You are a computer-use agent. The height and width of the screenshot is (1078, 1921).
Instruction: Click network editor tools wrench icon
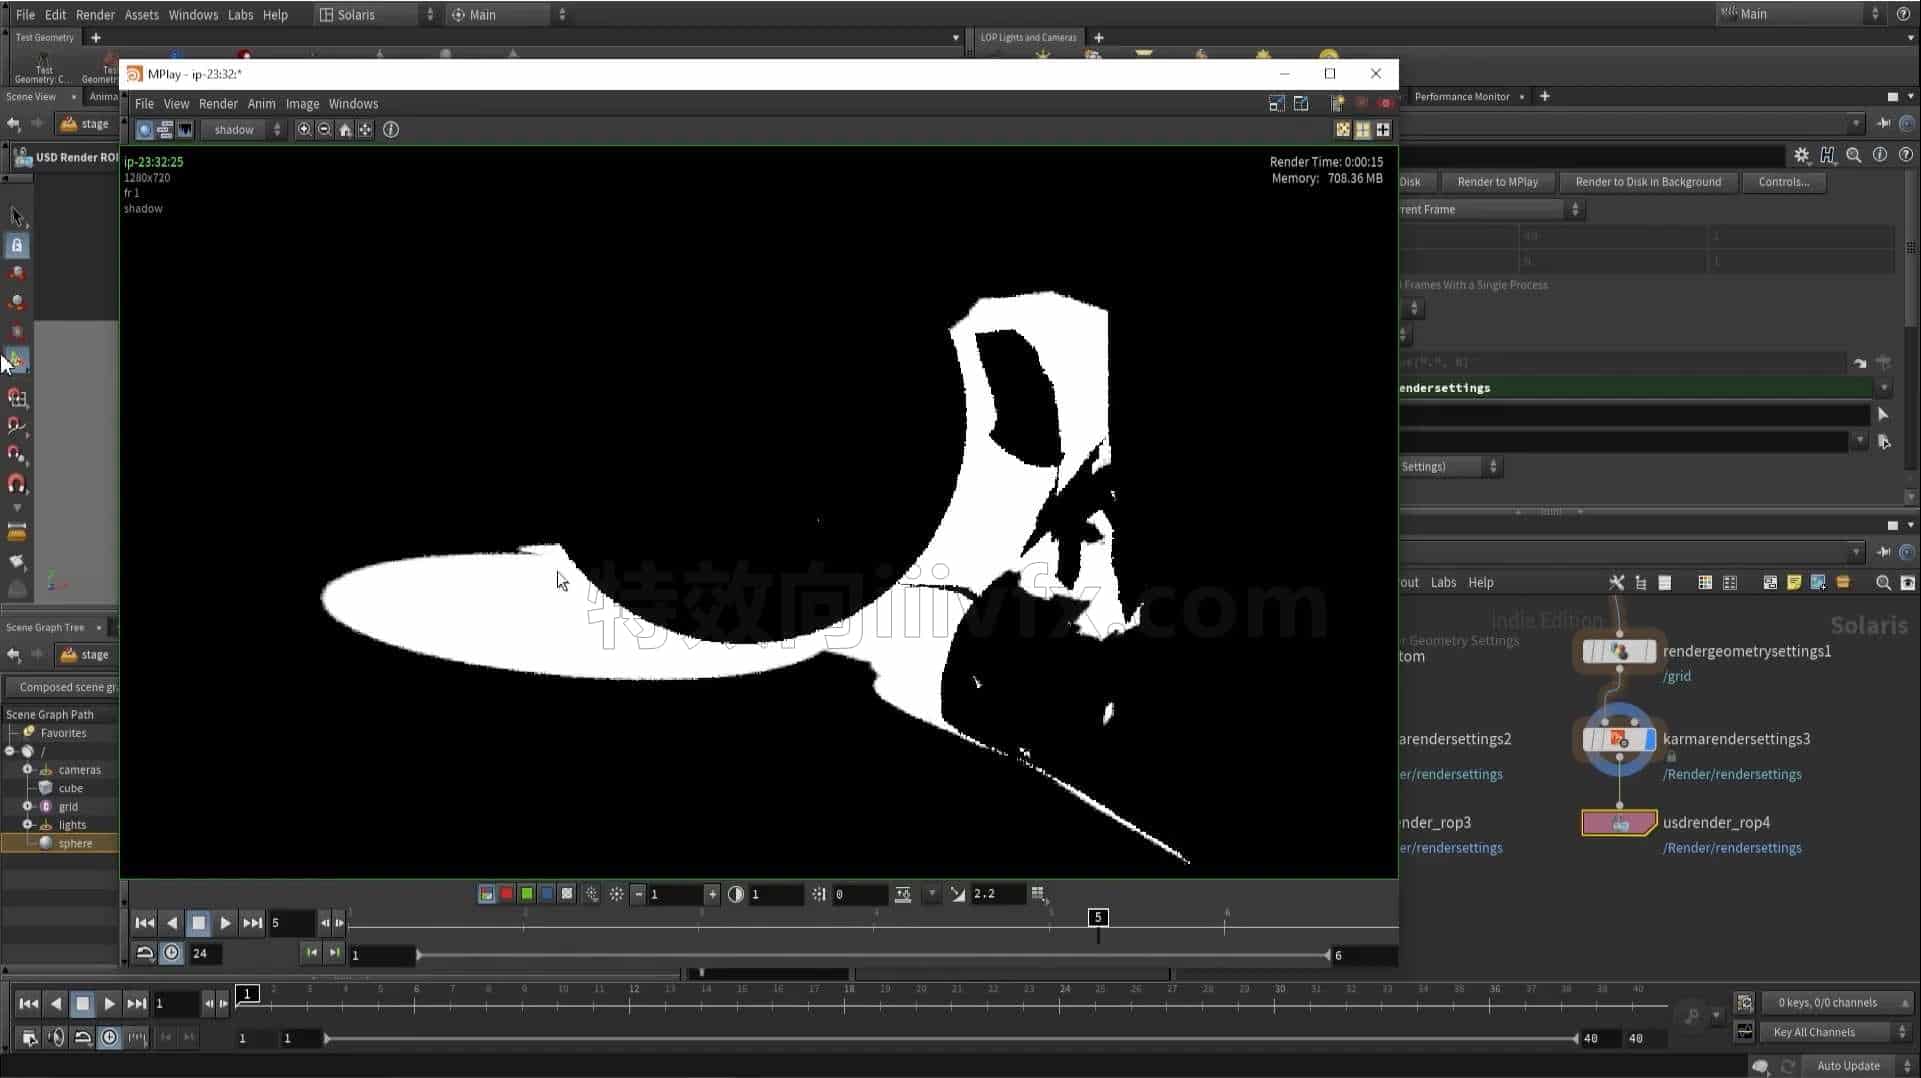point(1616,583)
